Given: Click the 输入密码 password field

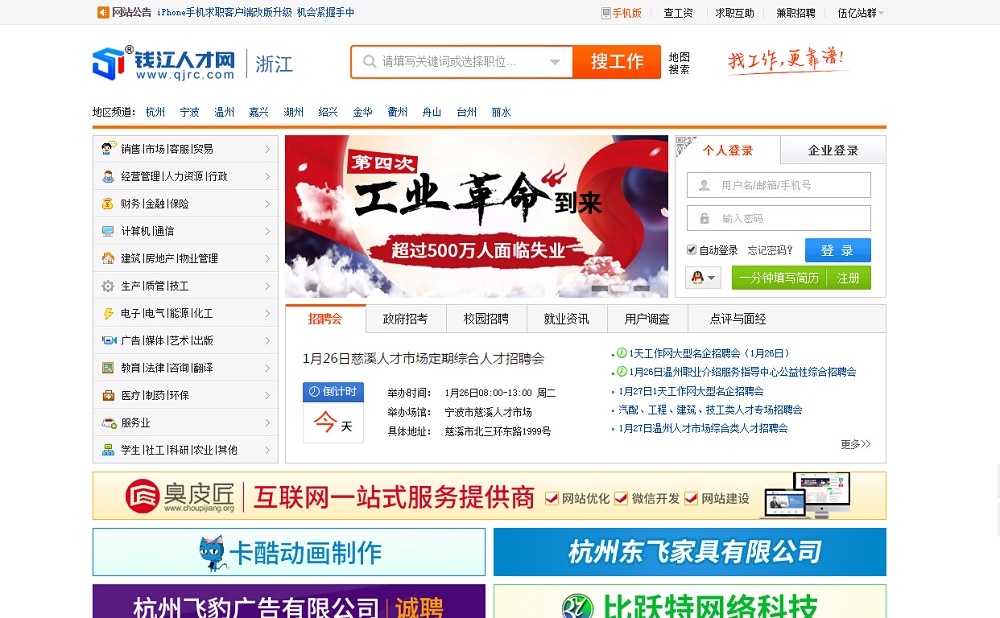Looking at the screenshot, I should pos(779,218).
